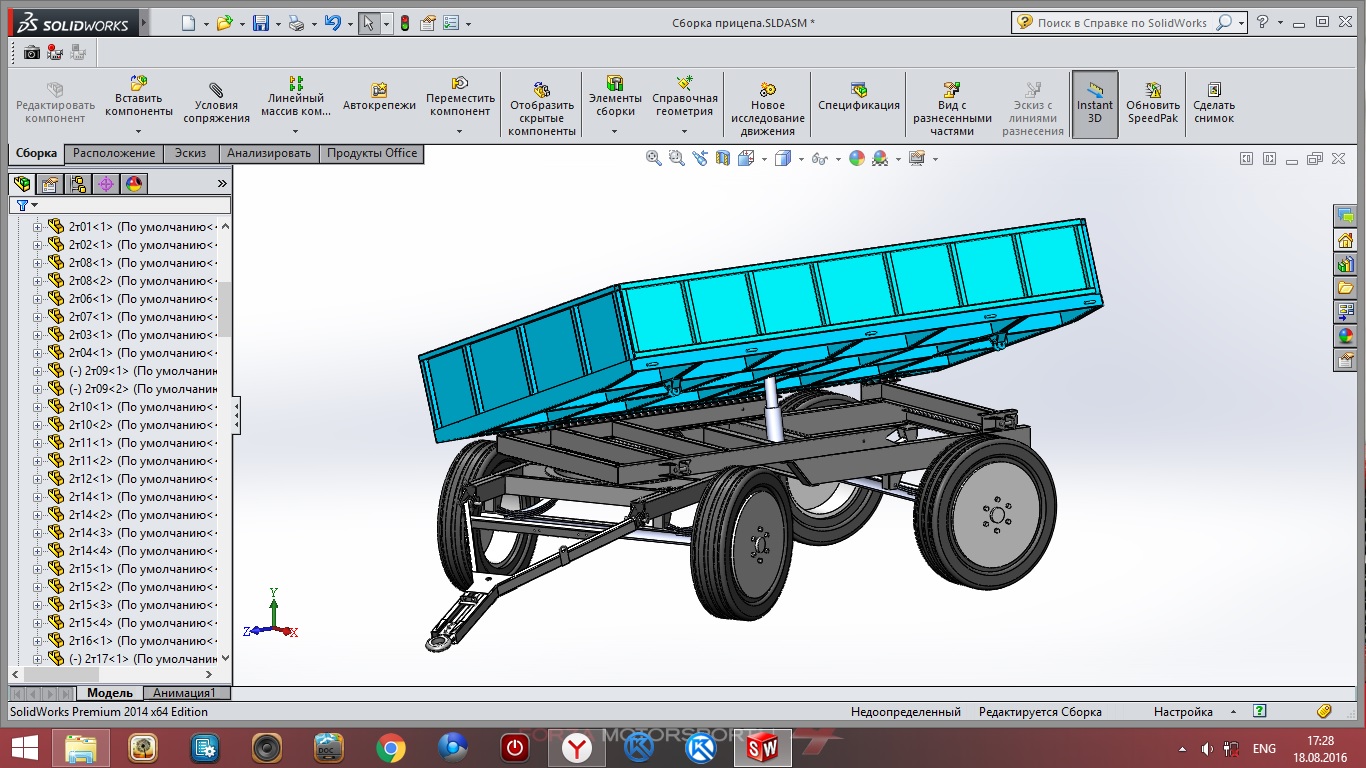Click the ENG language indicator
Image resolution: width=1366 pixels, height=768 pixels.
[1264, 749]
